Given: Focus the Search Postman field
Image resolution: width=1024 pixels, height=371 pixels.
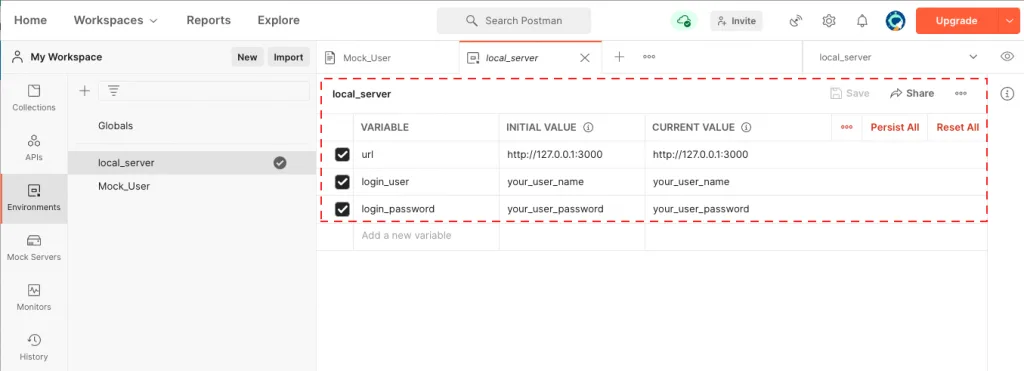Looking at the screenshot, I should pyautogui.click(x=514, y=21).
